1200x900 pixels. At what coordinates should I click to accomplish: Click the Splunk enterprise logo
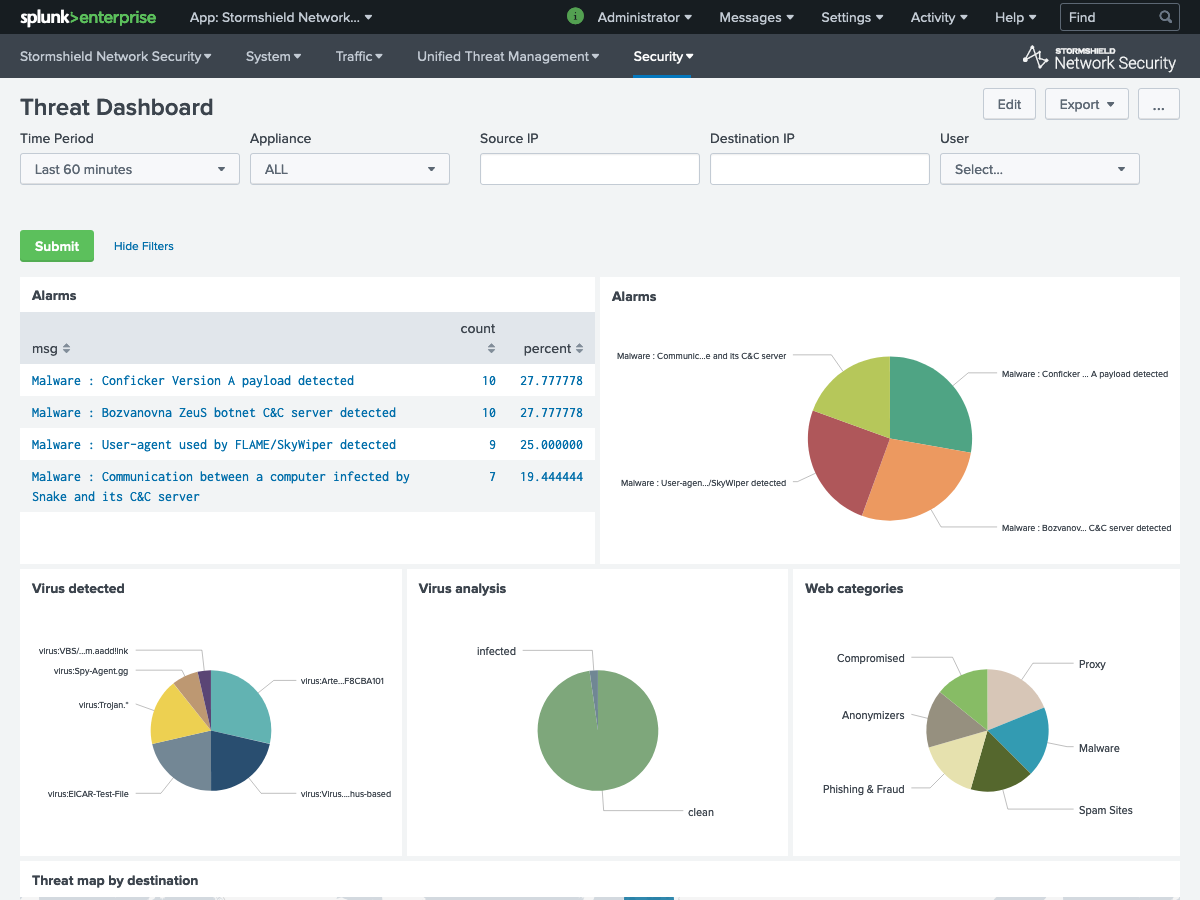(x=87, y=17)
